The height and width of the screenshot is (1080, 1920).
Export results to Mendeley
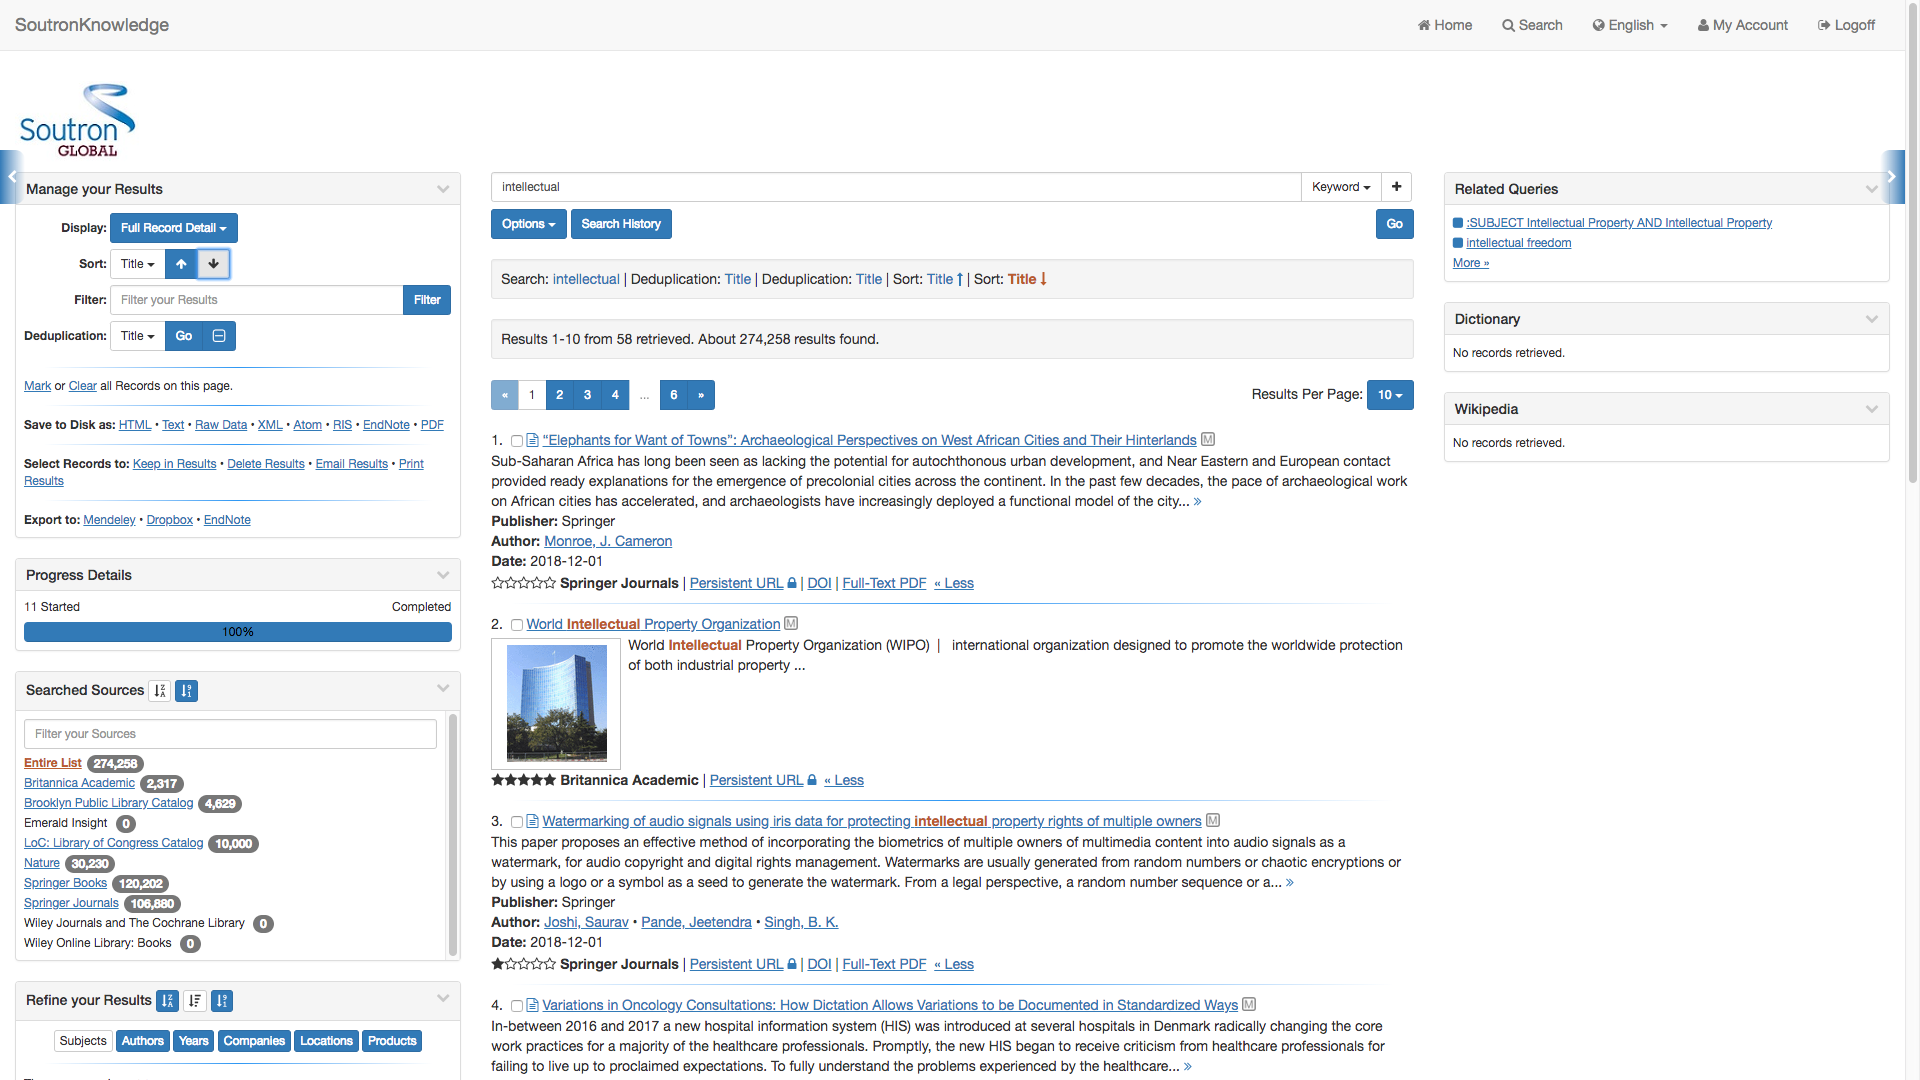109,520
